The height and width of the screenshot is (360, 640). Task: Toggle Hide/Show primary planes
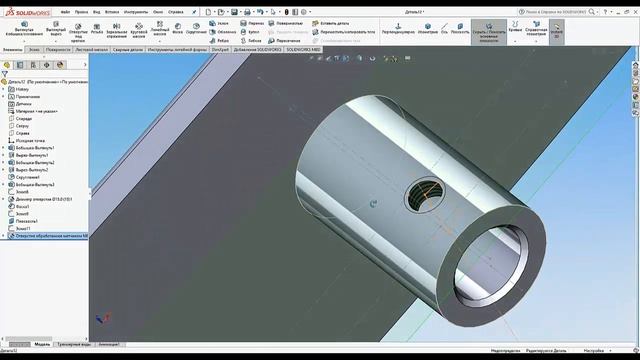tap(489, 31)
